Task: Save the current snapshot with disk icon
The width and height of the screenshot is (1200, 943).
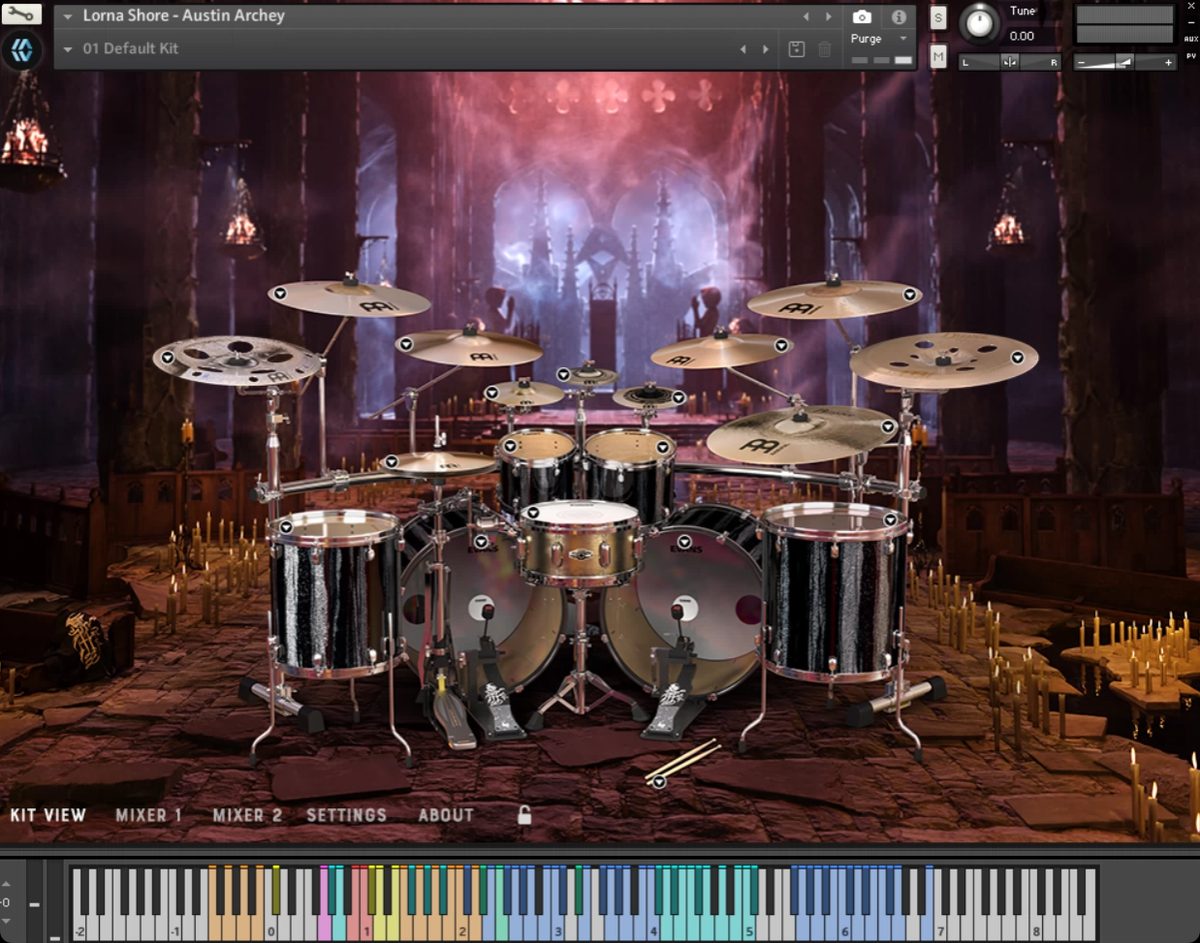Action: (x=796, y=48)
